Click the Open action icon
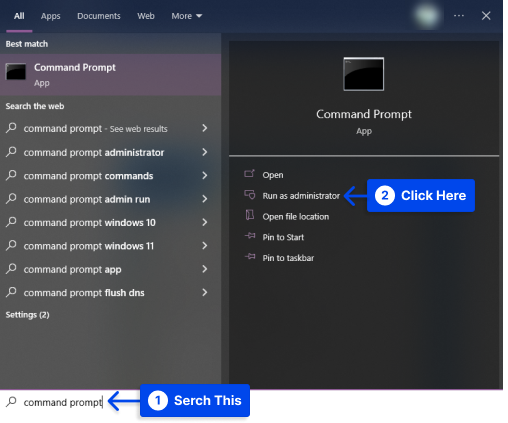508x423 pixels. [249, 174]
